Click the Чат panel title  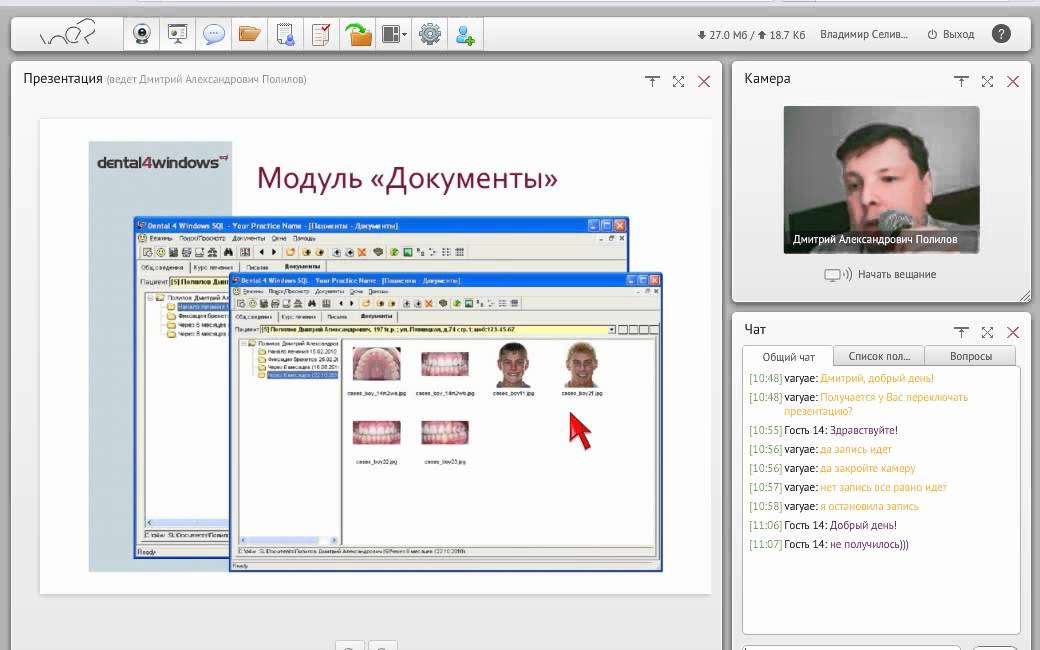(755, 330)
